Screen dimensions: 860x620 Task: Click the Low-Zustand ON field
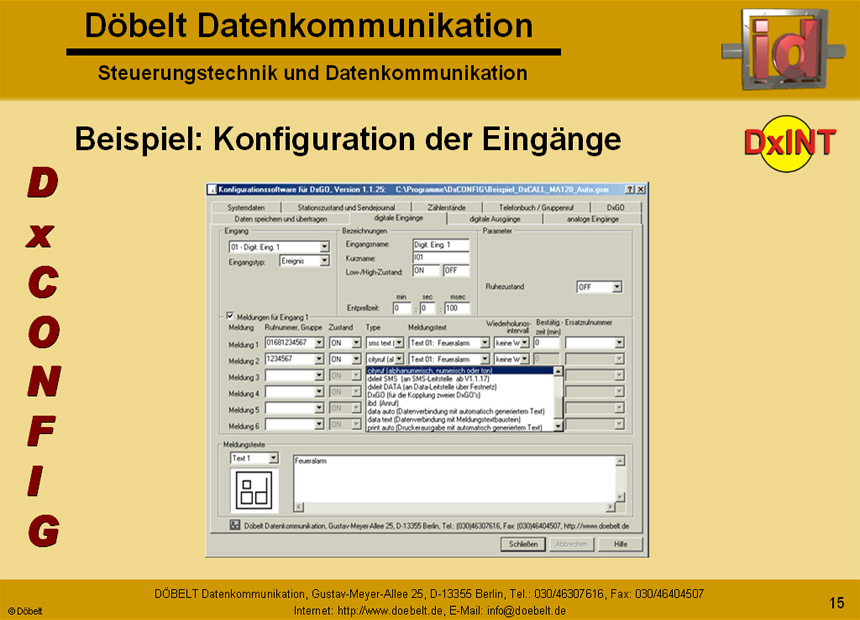coord(426,270)
